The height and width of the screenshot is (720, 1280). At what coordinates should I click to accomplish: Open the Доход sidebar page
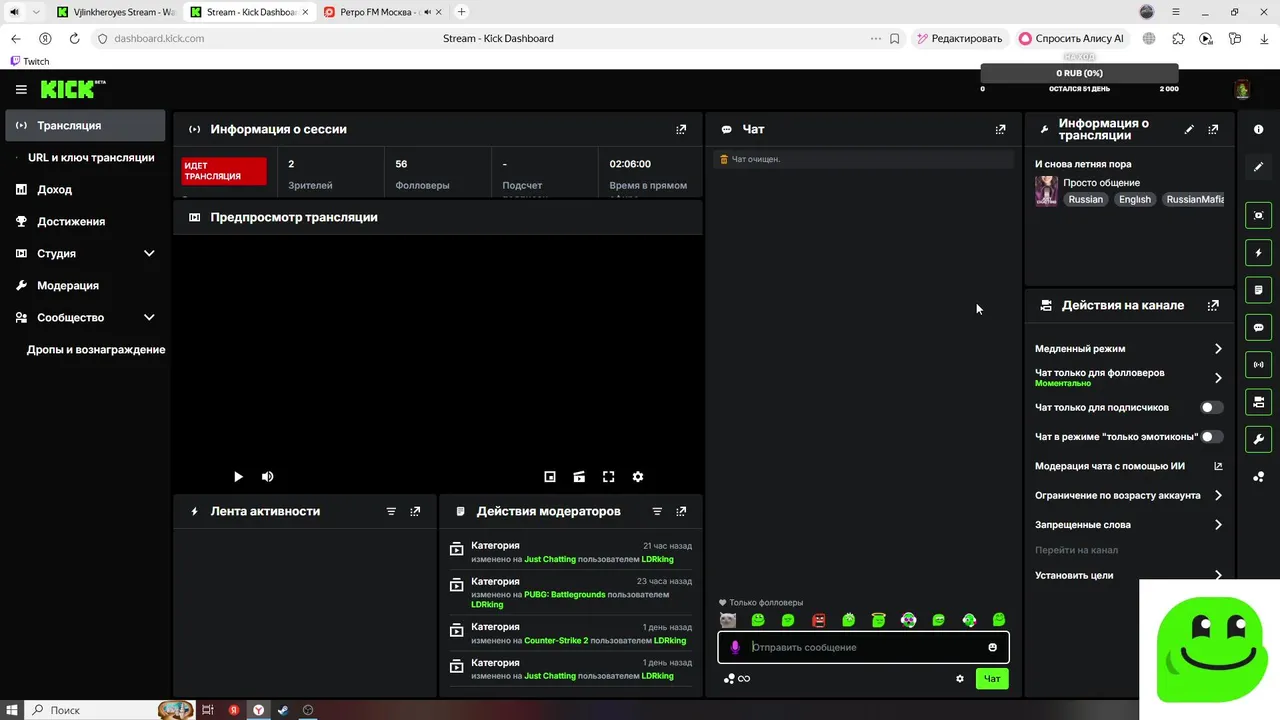tap(85, 189)
